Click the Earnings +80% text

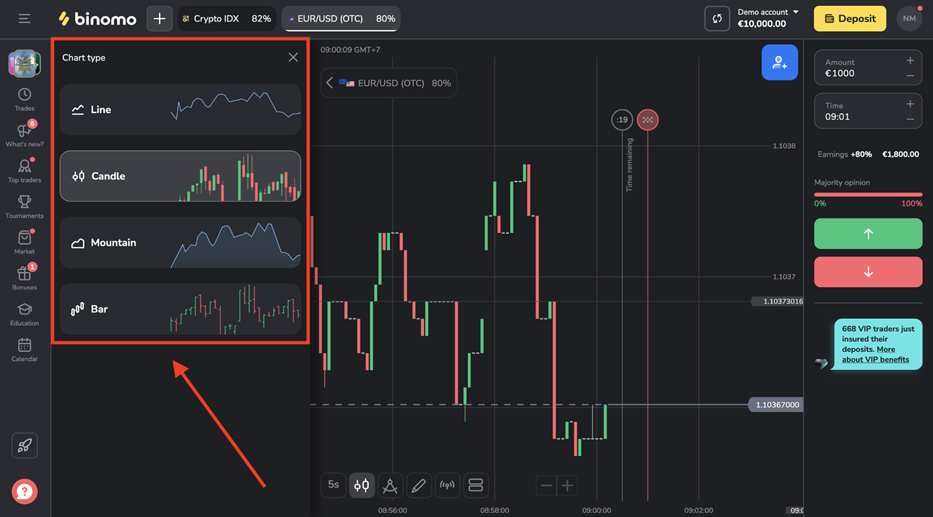coord(844,154)
